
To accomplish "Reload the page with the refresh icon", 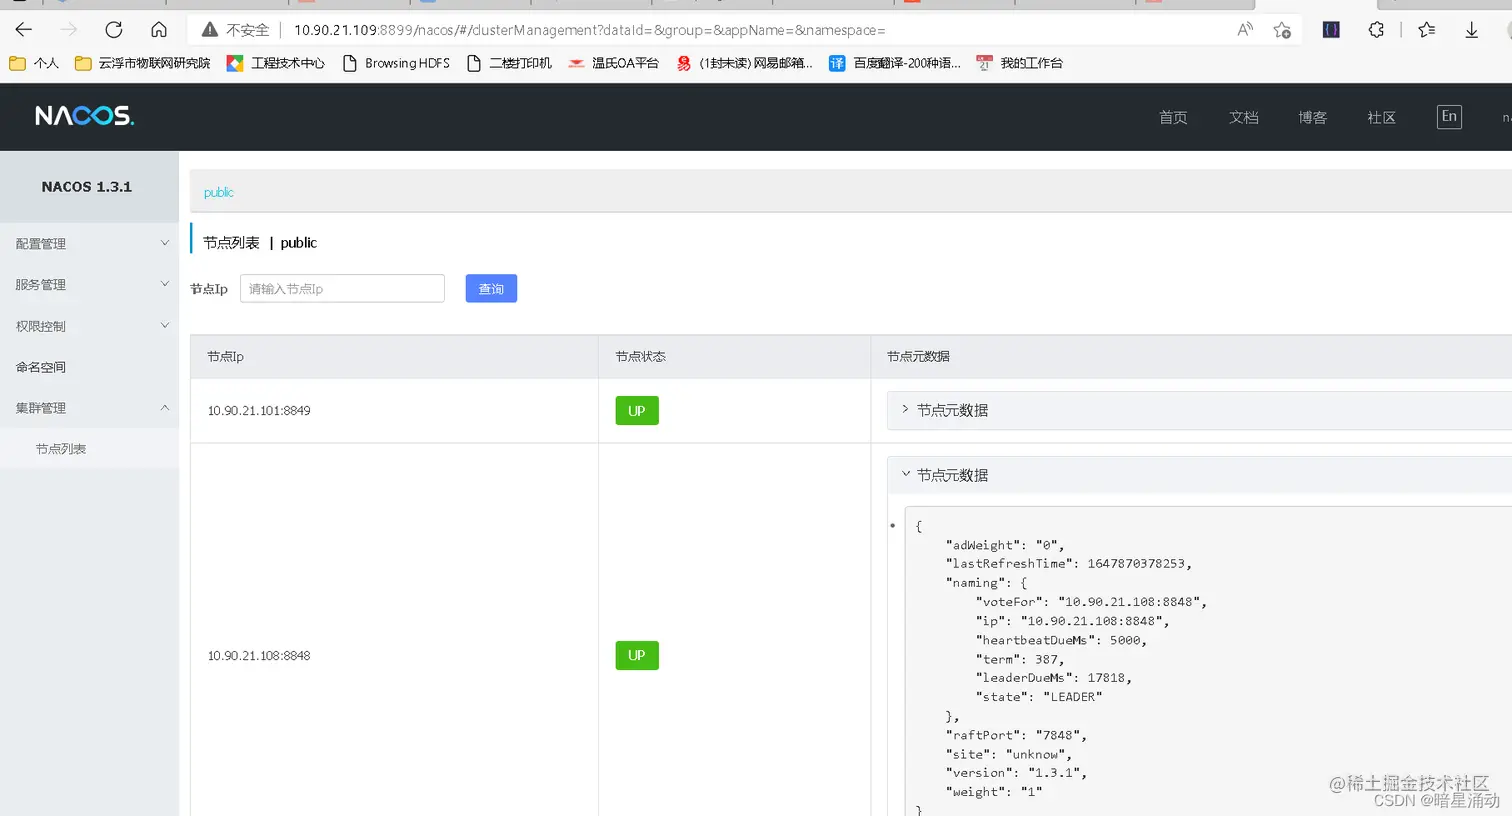I will click(x=114, y=30).
